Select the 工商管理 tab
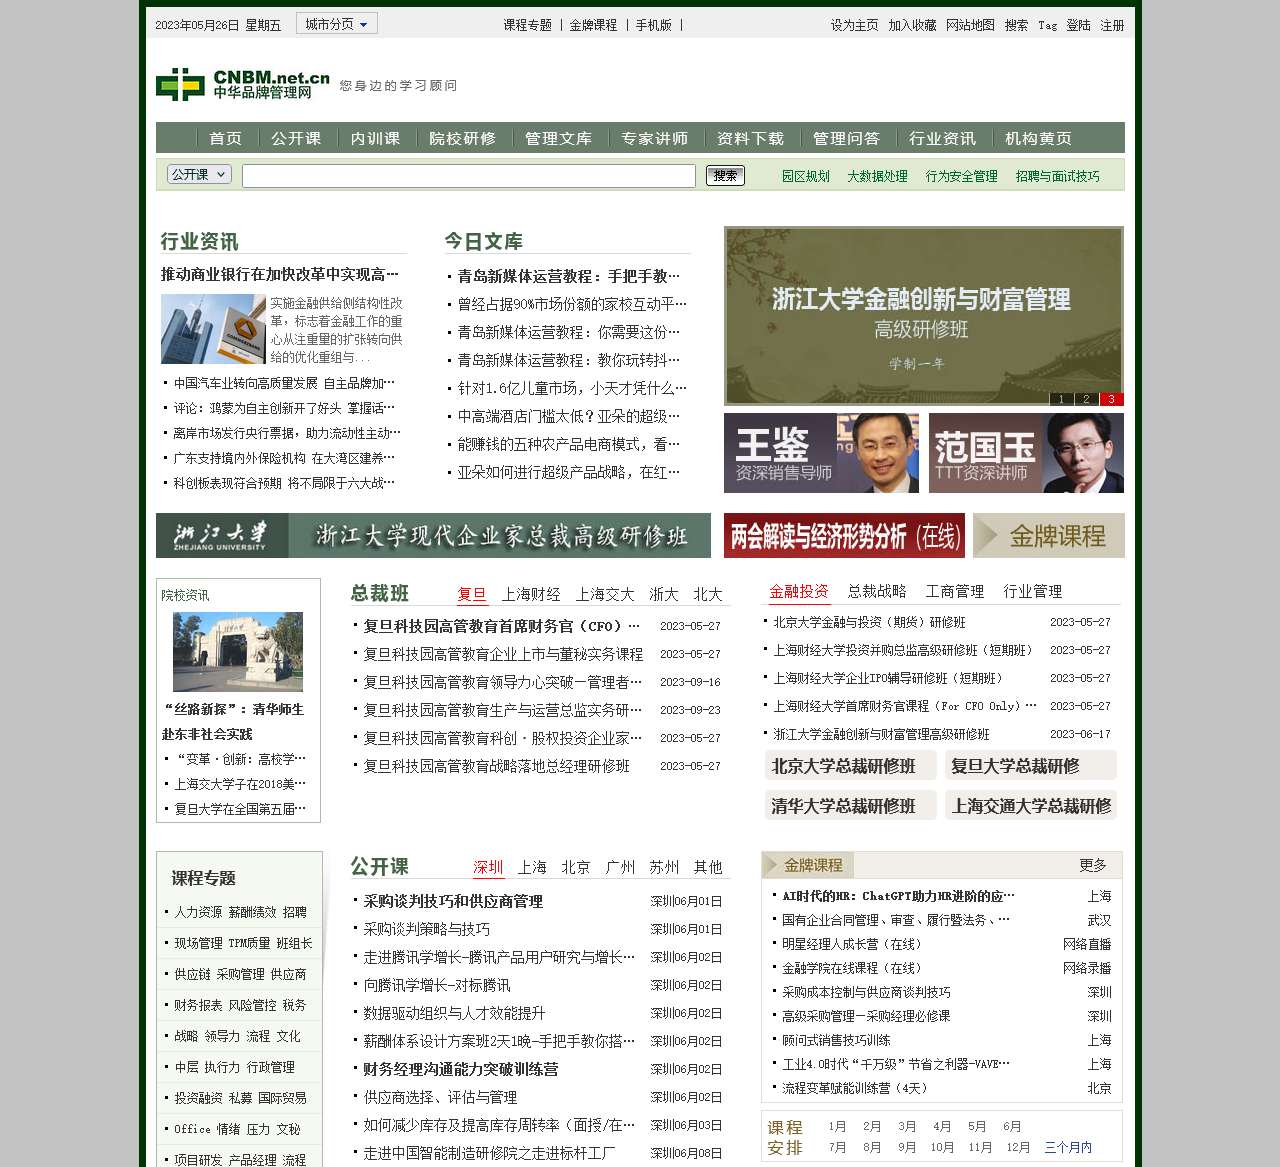The height and width of the screenshot is (1167, 1280). (x=955, y=591)
